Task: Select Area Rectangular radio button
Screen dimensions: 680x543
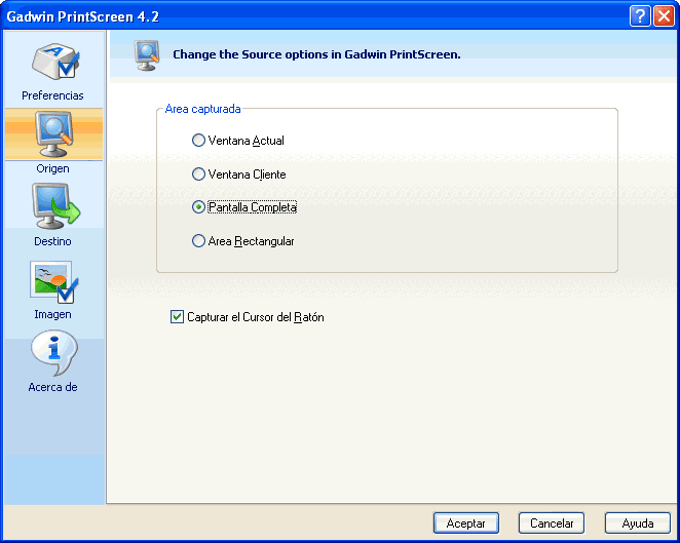Action: 199,241
